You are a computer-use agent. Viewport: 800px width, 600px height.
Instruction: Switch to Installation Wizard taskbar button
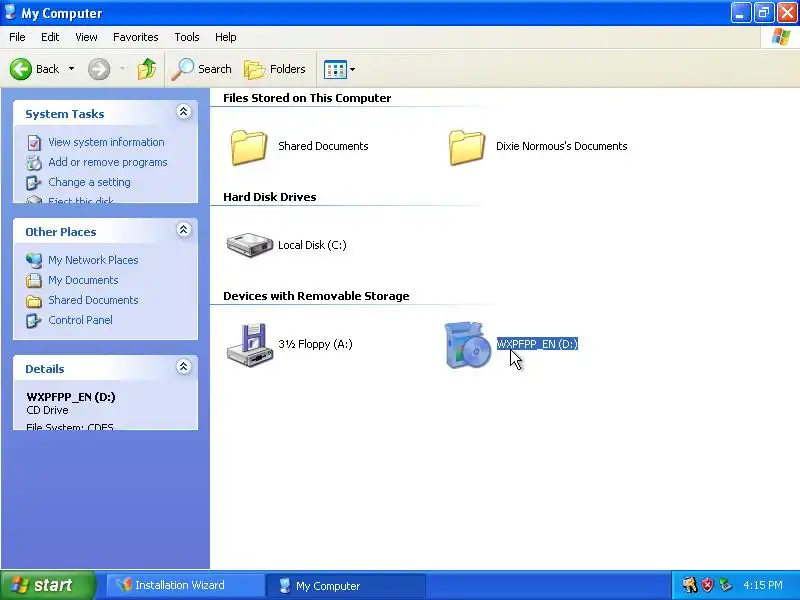[x=185, y=585]
